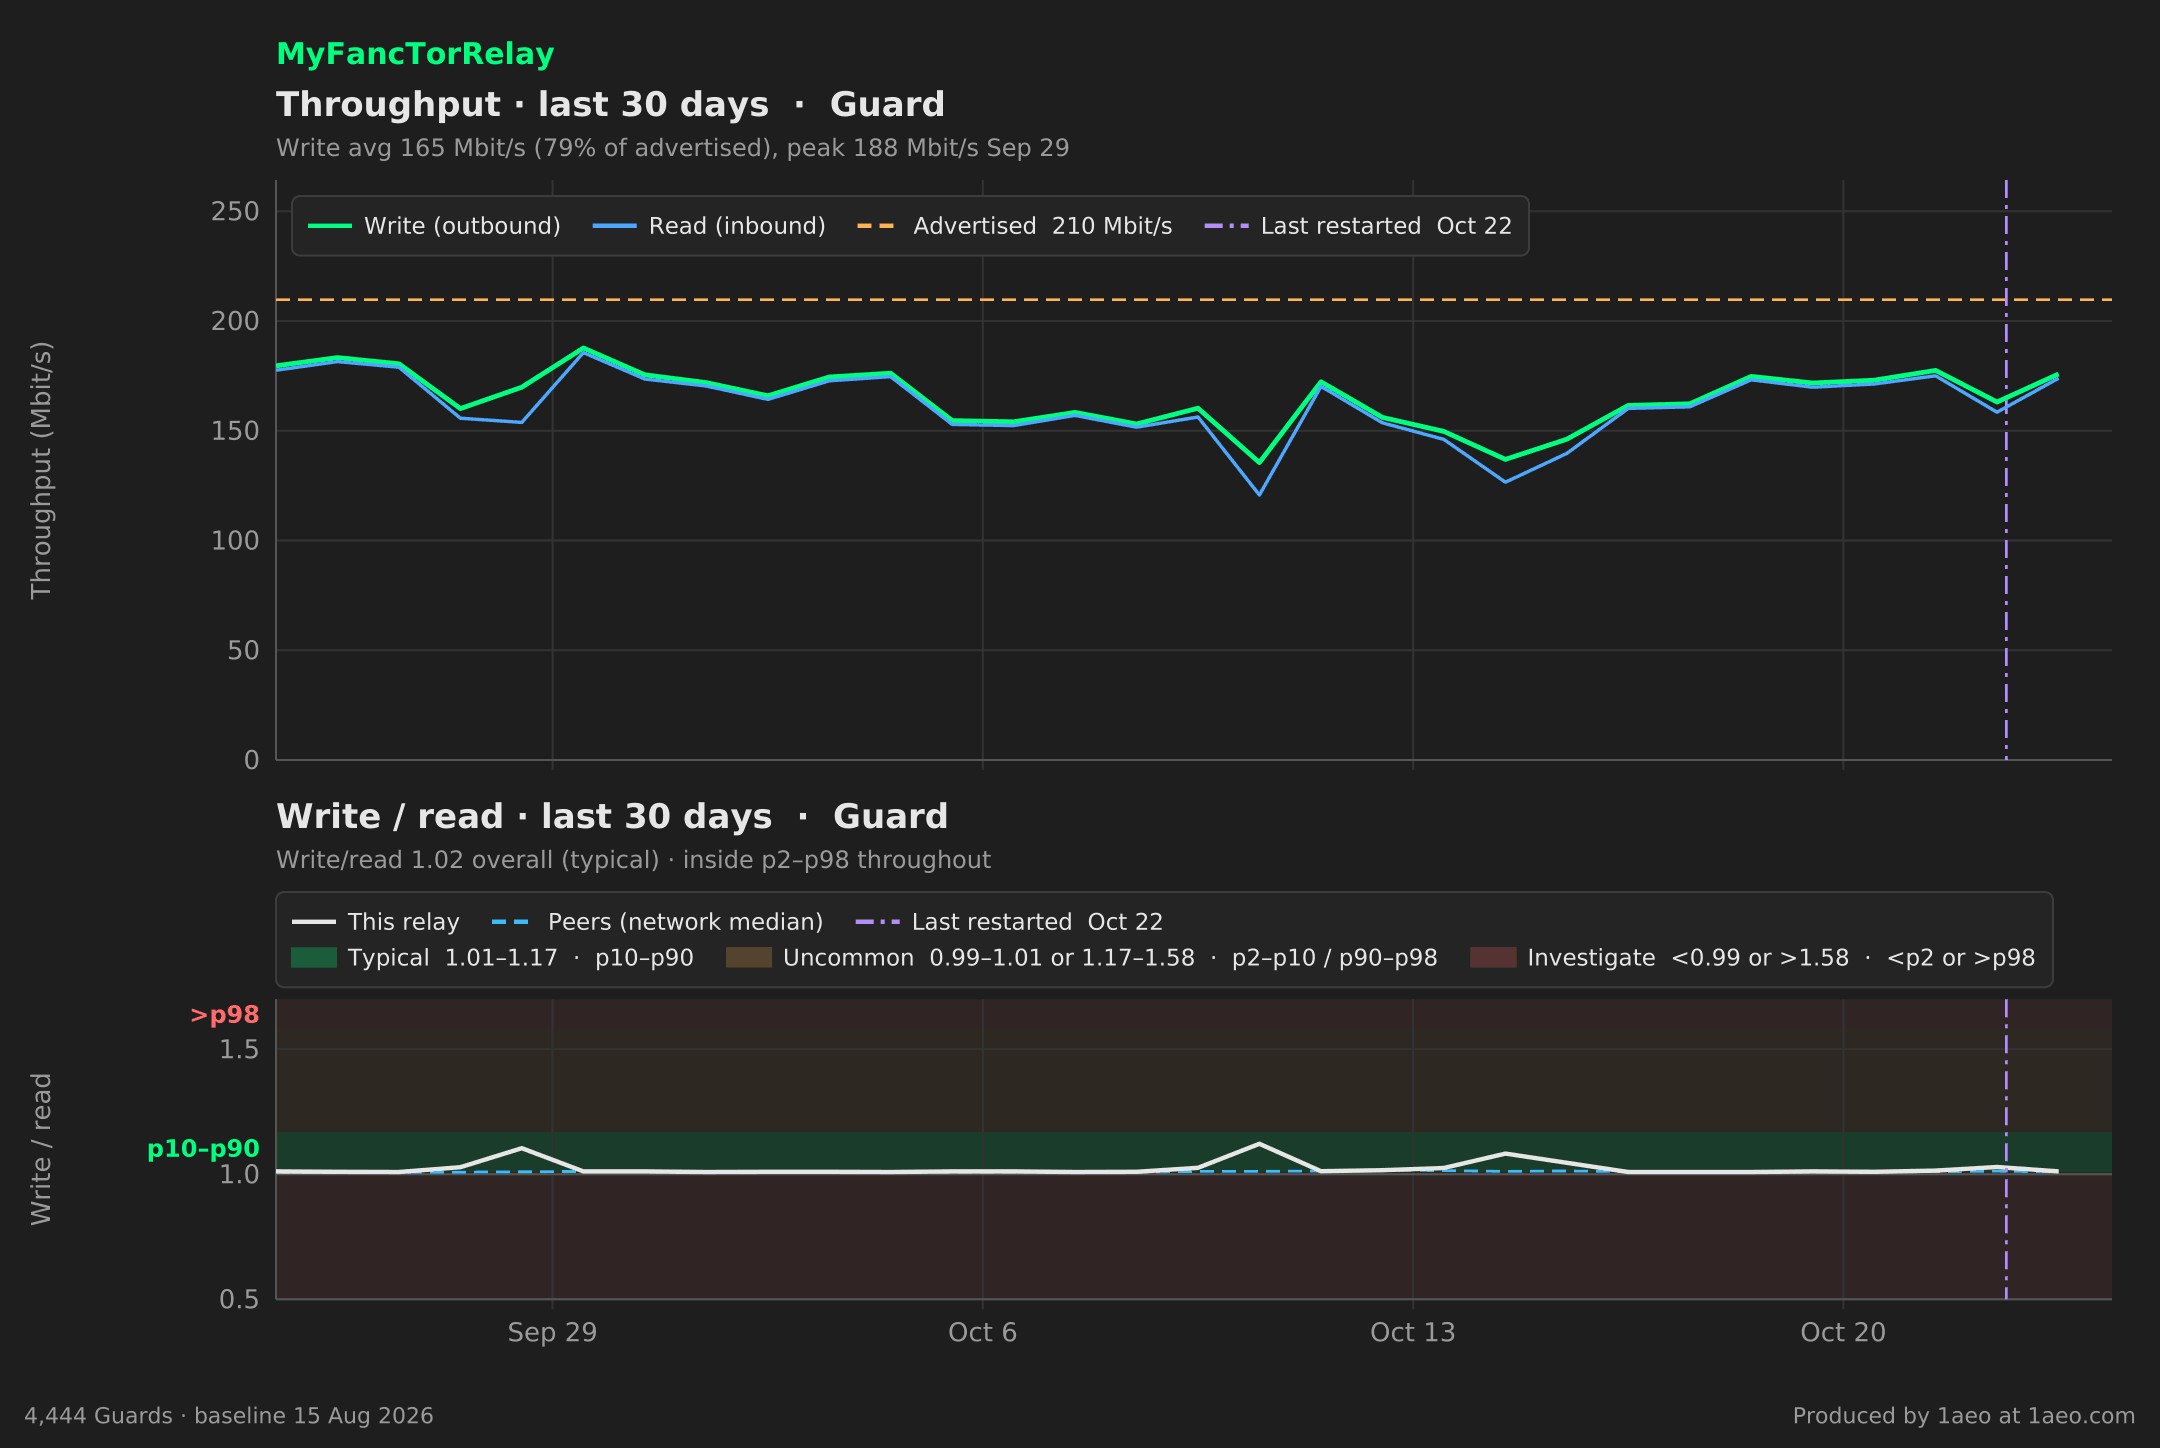Click the This relay legend entry
The height and width of the screenshot is (1448, 2160).
pyautogui.click(x=376, y=922)
